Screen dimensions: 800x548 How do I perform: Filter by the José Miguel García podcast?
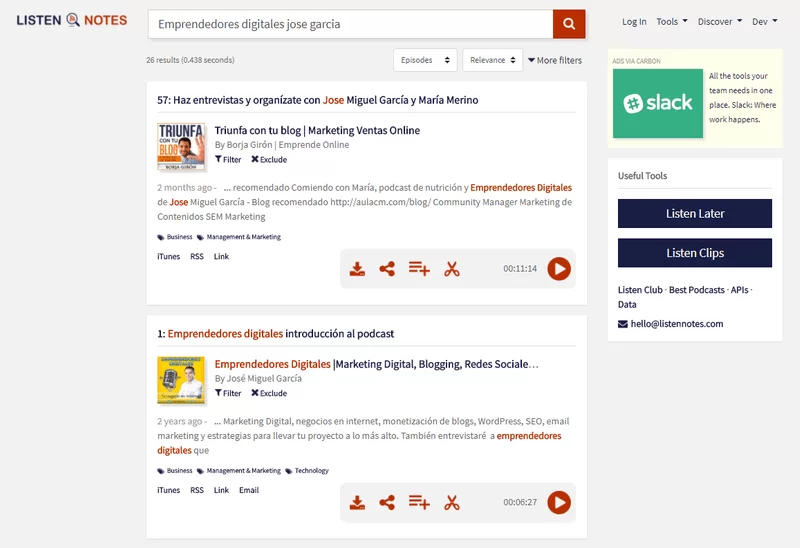click(x=228, y=393)
